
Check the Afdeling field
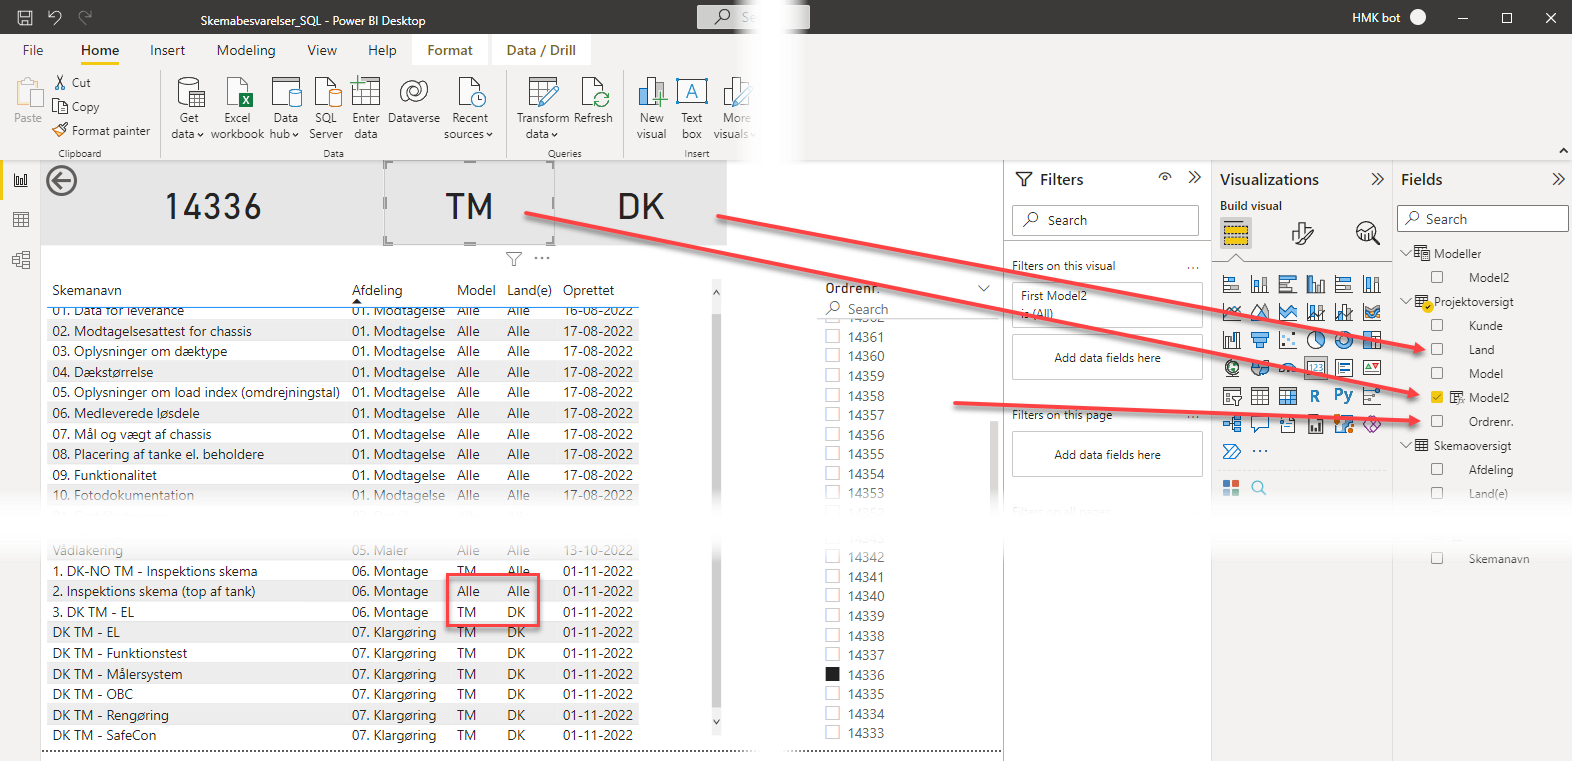pos(1437,470)
